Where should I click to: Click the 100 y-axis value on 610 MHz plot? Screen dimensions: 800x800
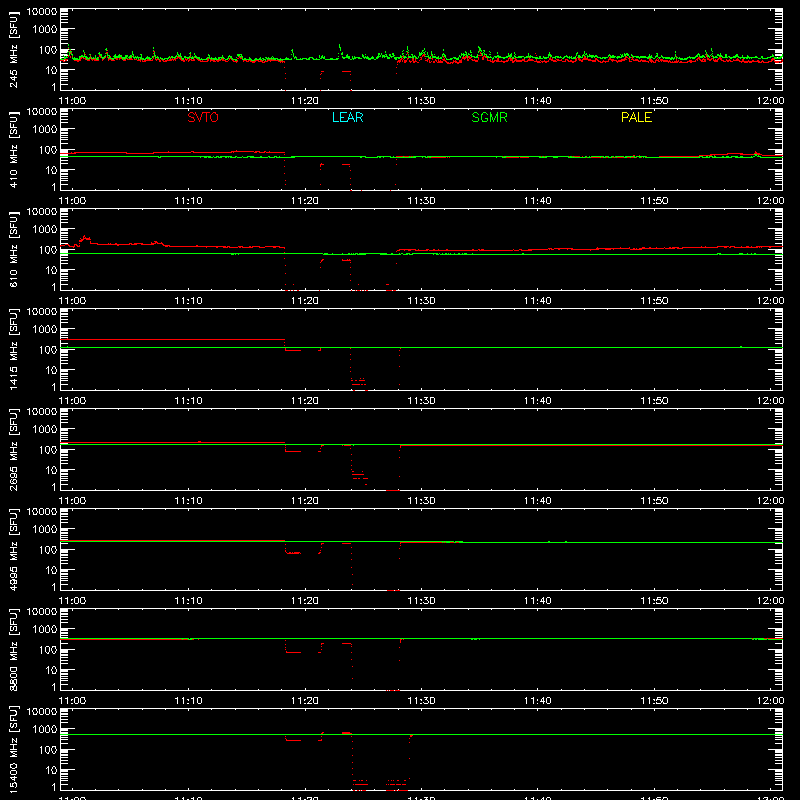(48, 250)
